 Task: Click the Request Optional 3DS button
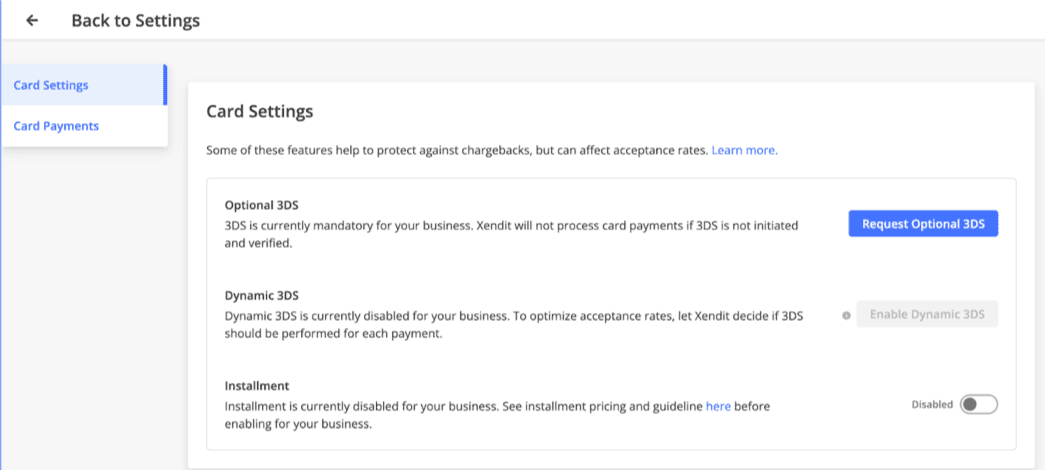pos(923,223)
